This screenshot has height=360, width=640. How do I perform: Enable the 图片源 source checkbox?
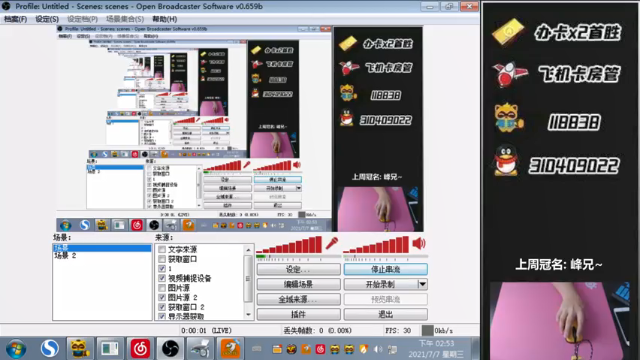pyautogui.click(x=162, y=288)
